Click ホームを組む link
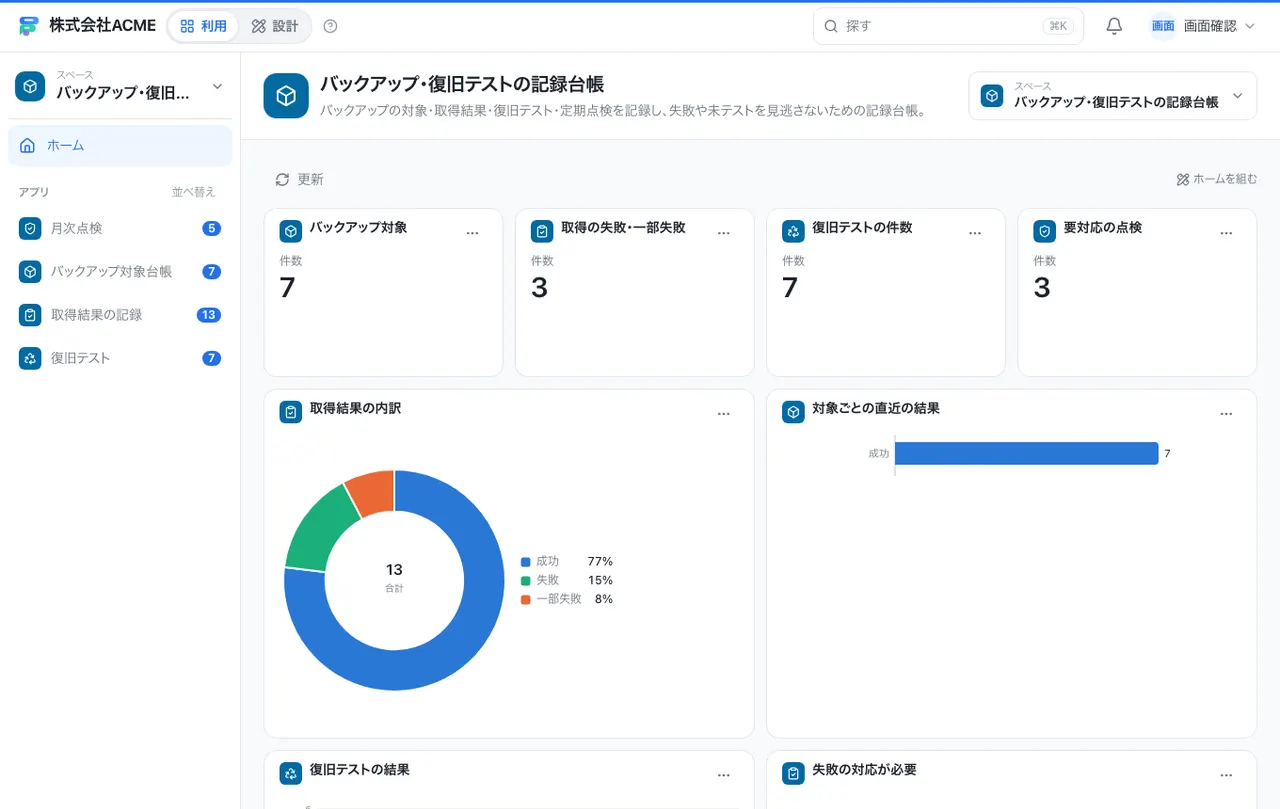1280x809 pixels. [x=1217, y=179]
